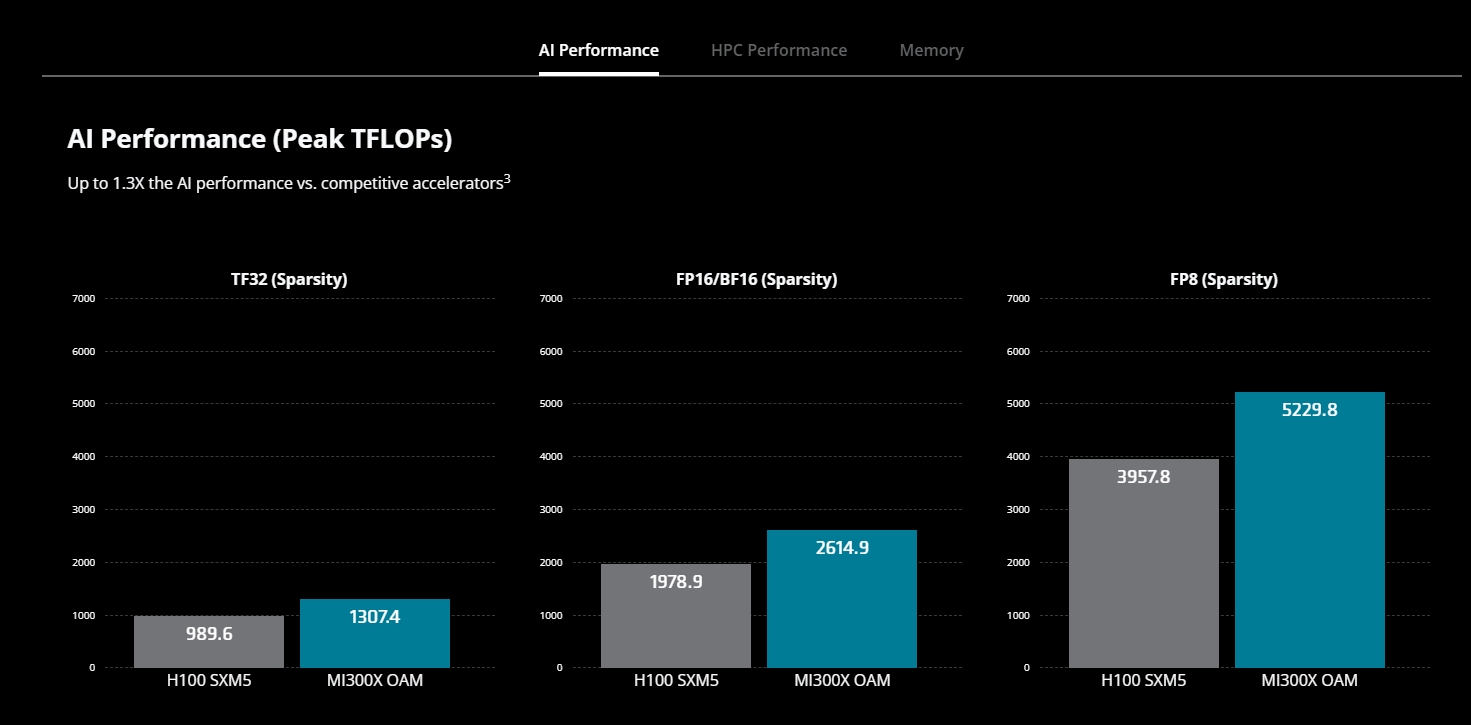The width and height of the screenshot is (1471, 725).
Task: Click the AI Performance (Peak TFLOPs) heading
Action: (x=260, y=139)
